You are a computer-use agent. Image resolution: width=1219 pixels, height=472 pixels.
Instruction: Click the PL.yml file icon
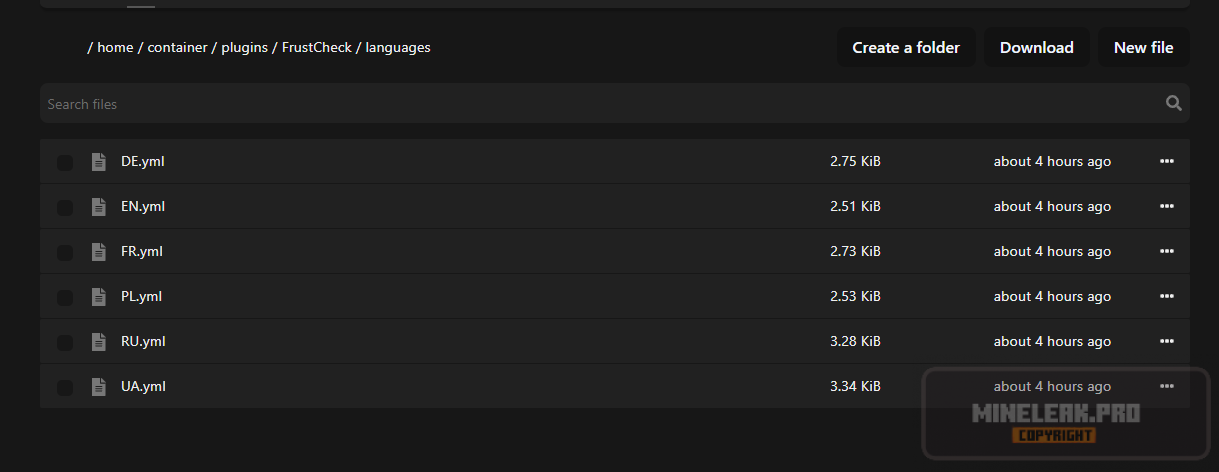point(98,297)
